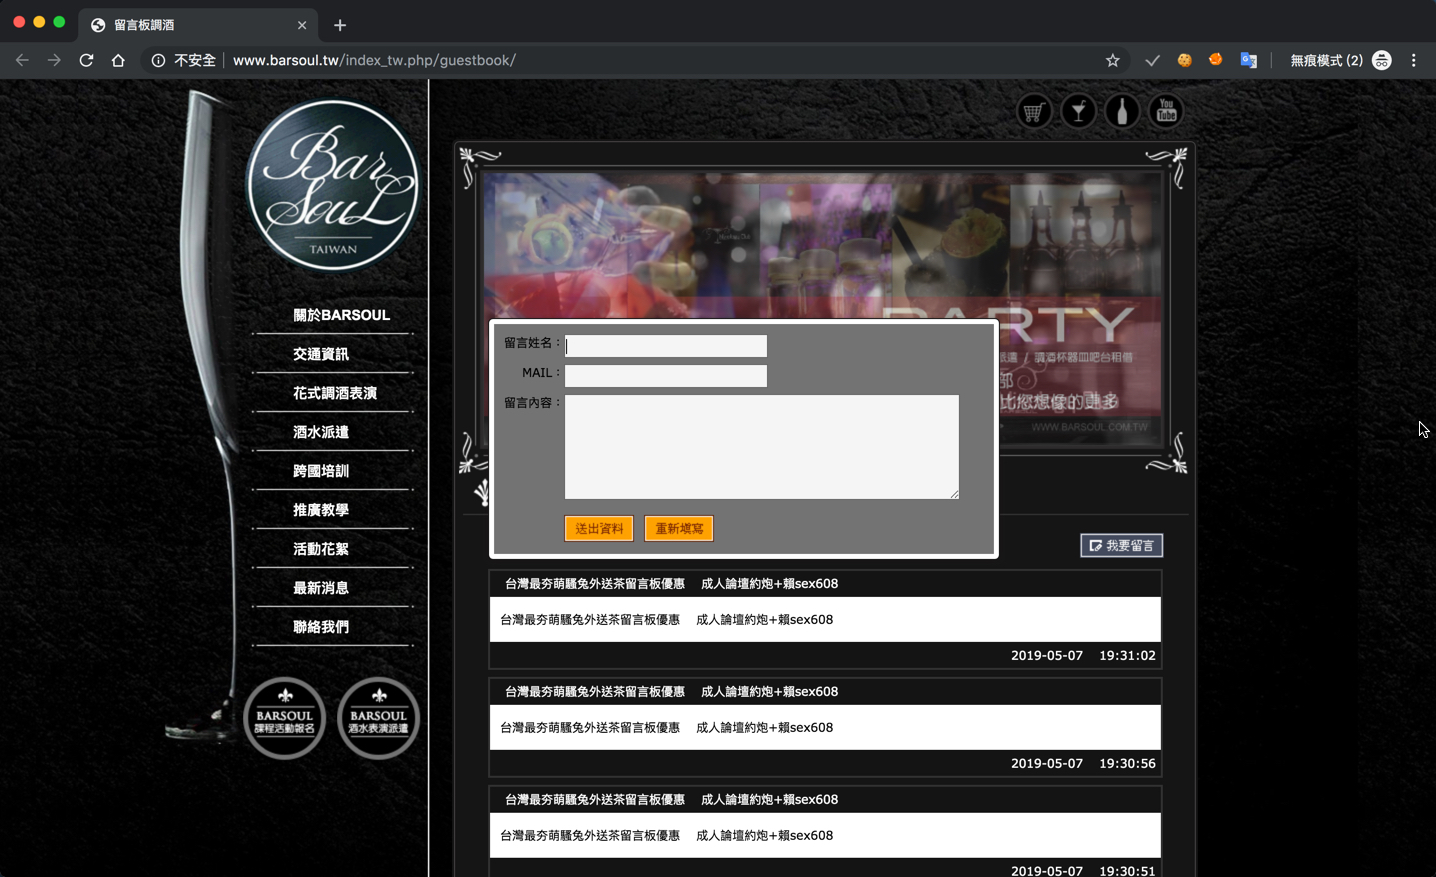
Task: Open 最新消息 menu item
Action: pyautogui.click(x=321, y=588)
